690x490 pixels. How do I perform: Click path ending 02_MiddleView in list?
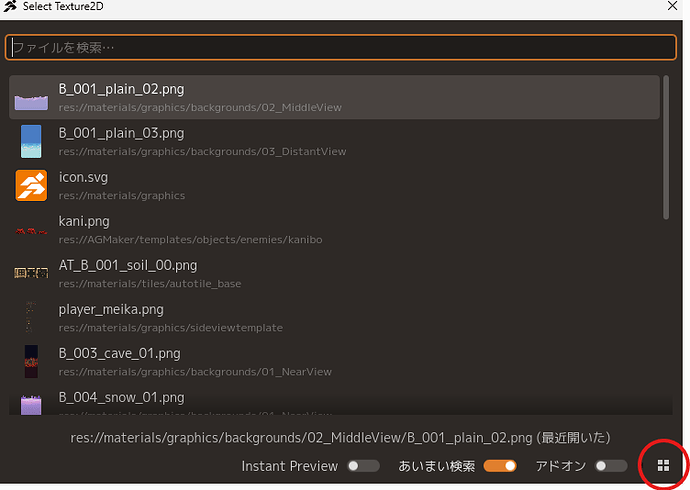[200, 108]
